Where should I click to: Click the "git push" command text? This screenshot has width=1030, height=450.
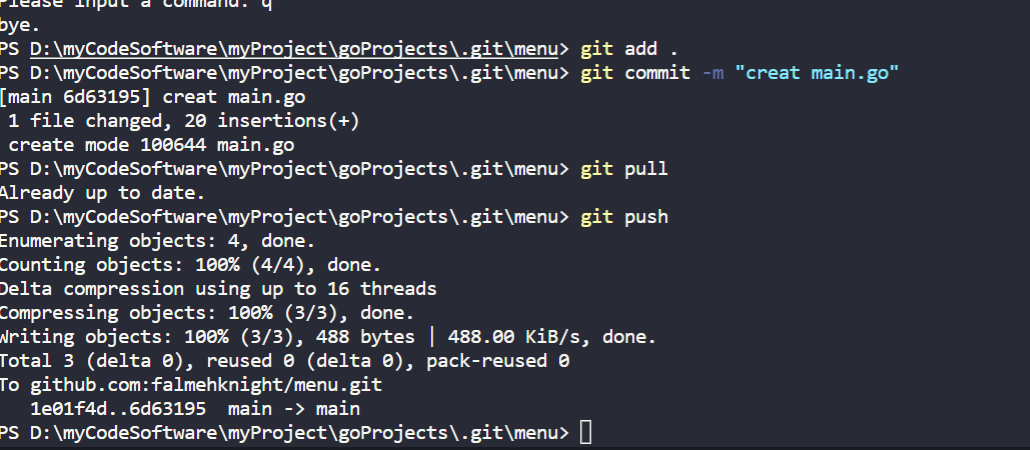pos(624,217)
